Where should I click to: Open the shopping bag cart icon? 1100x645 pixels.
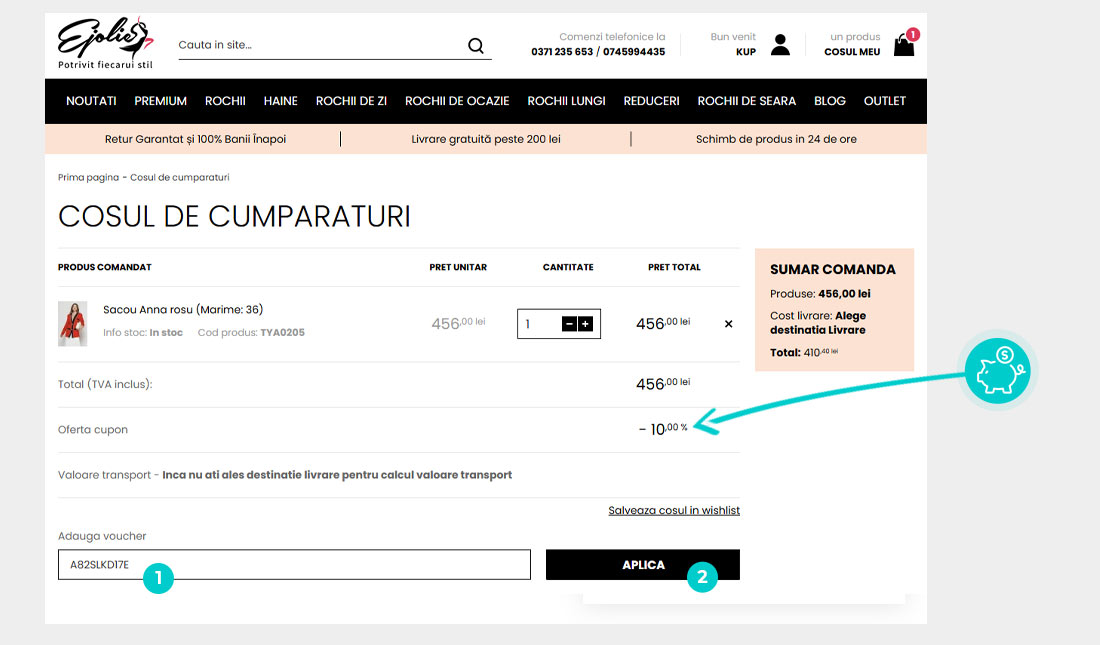(x=904, y=45)
